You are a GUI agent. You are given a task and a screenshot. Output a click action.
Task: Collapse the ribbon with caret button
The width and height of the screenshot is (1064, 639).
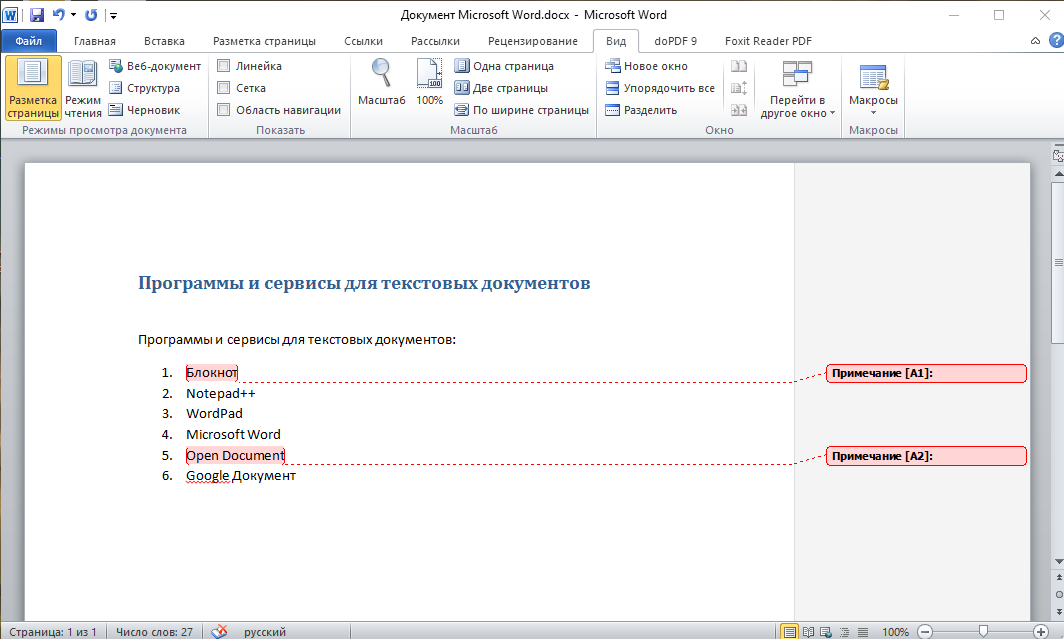click(1035, 41)
